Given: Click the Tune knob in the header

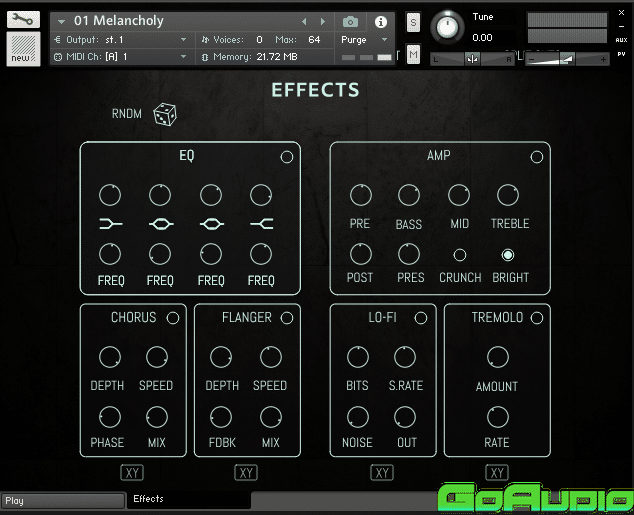Looking at the screenshot, I should [449, 25].
